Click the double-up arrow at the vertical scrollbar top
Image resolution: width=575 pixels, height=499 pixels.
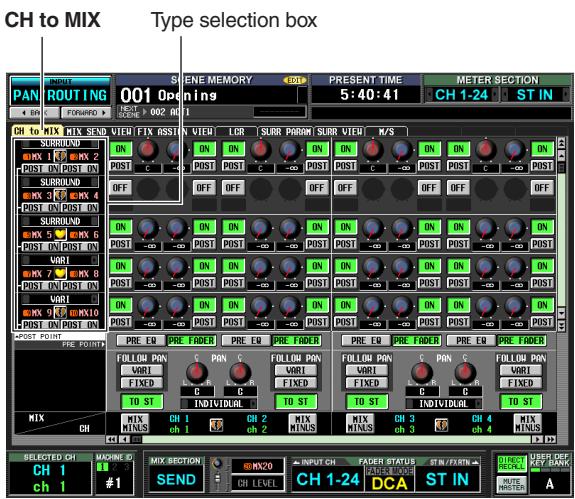point(561,143)
